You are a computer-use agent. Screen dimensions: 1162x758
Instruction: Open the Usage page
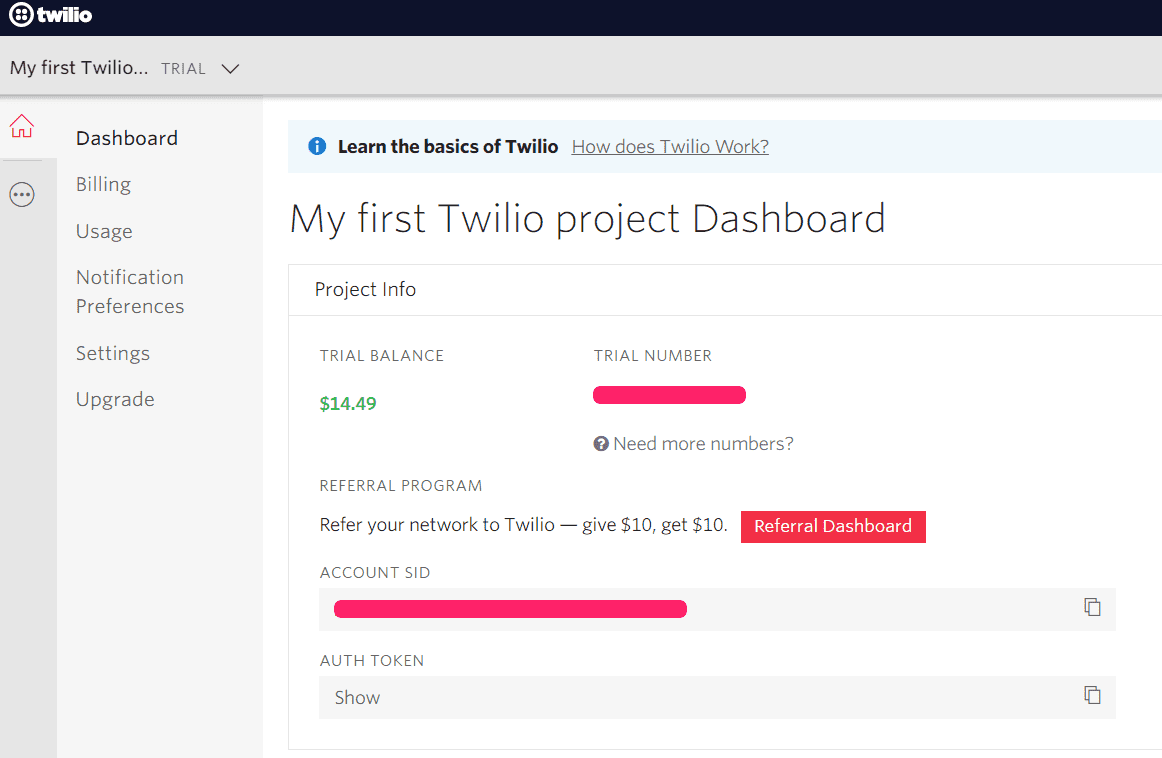pos(104,231)
